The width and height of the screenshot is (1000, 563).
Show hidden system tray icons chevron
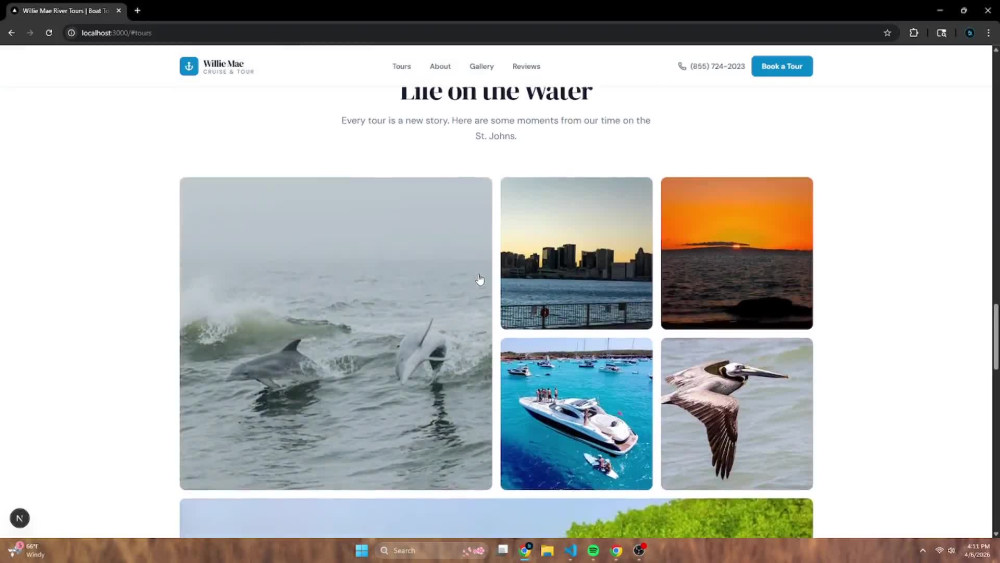pyautogui.click(x=922, y=550)
